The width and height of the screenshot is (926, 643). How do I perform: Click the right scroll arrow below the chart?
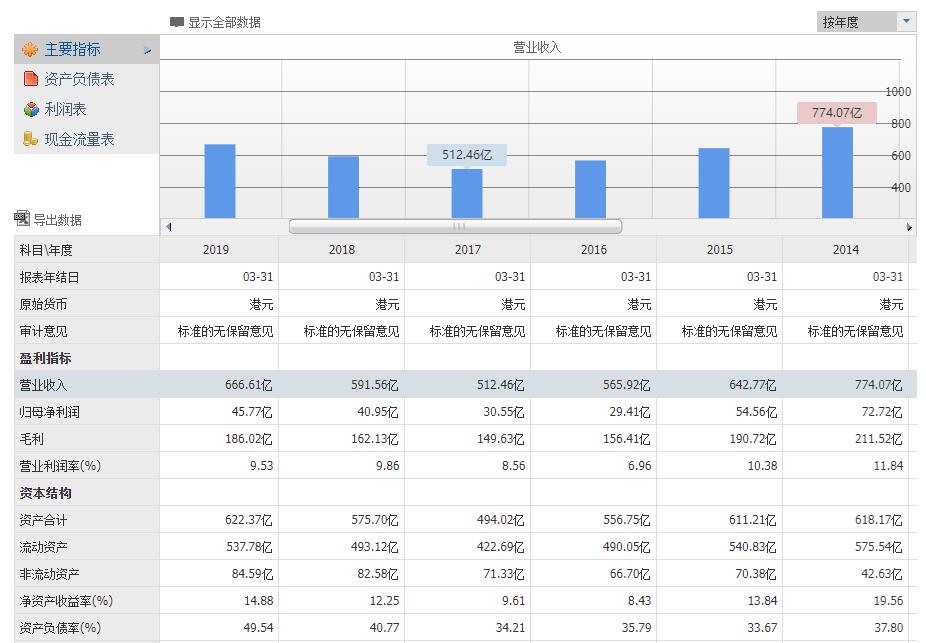pyautogui.click(x=910, y=227)
